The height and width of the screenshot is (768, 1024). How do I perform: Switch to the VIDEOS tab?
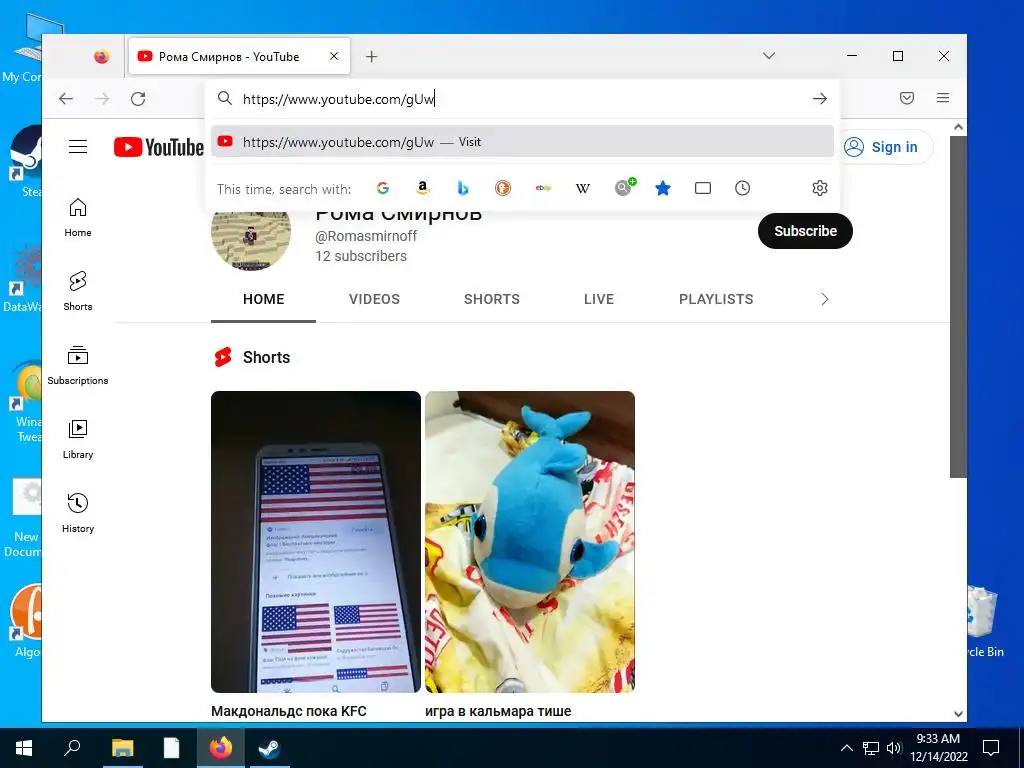pos(374,299)
